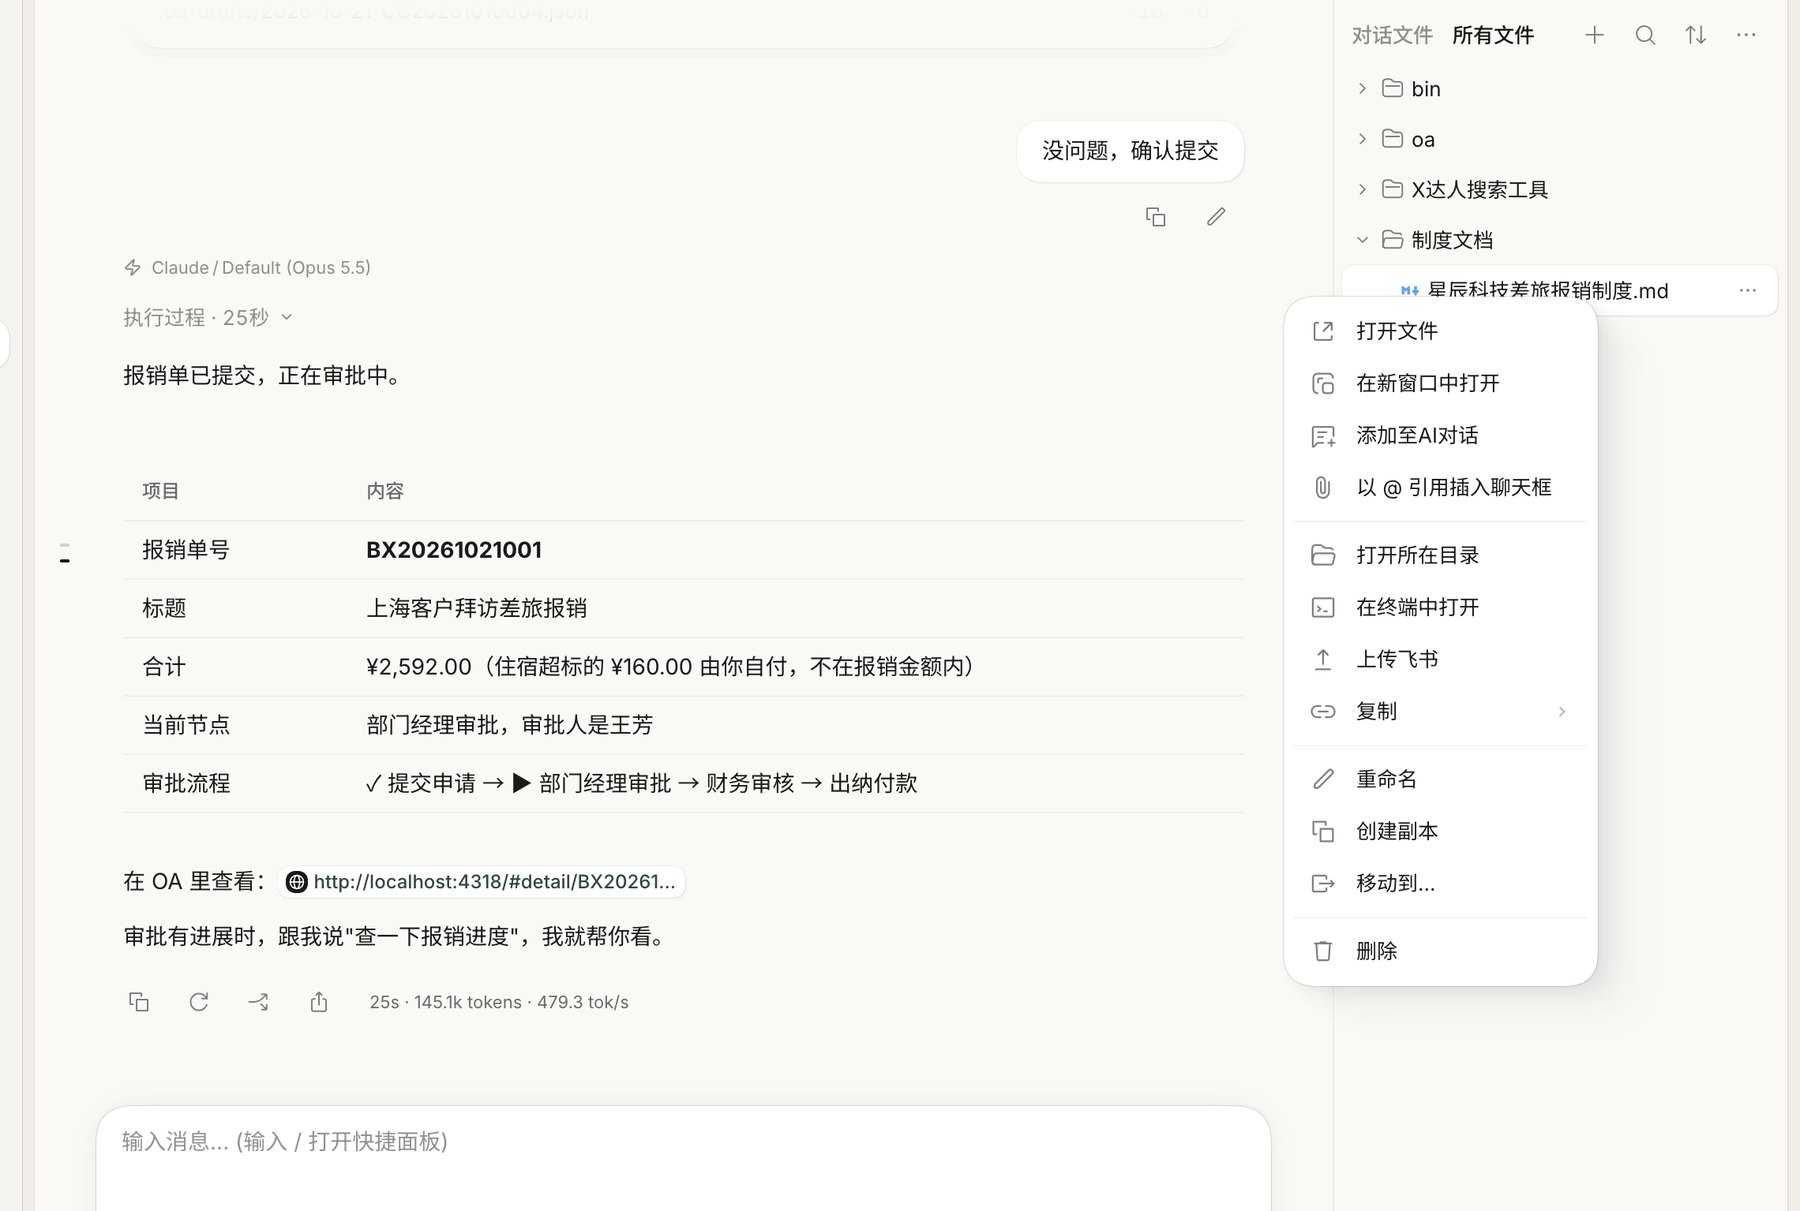
Task: Click 在终端中打开 menu item
Action: (1440, 607)
